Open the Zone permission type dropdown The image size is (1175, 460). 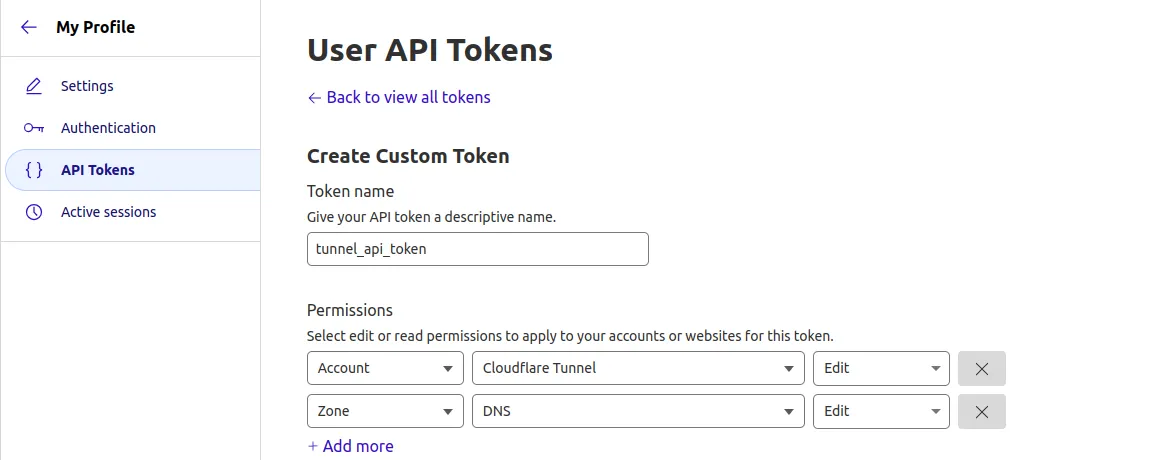(x=385, y=411)
